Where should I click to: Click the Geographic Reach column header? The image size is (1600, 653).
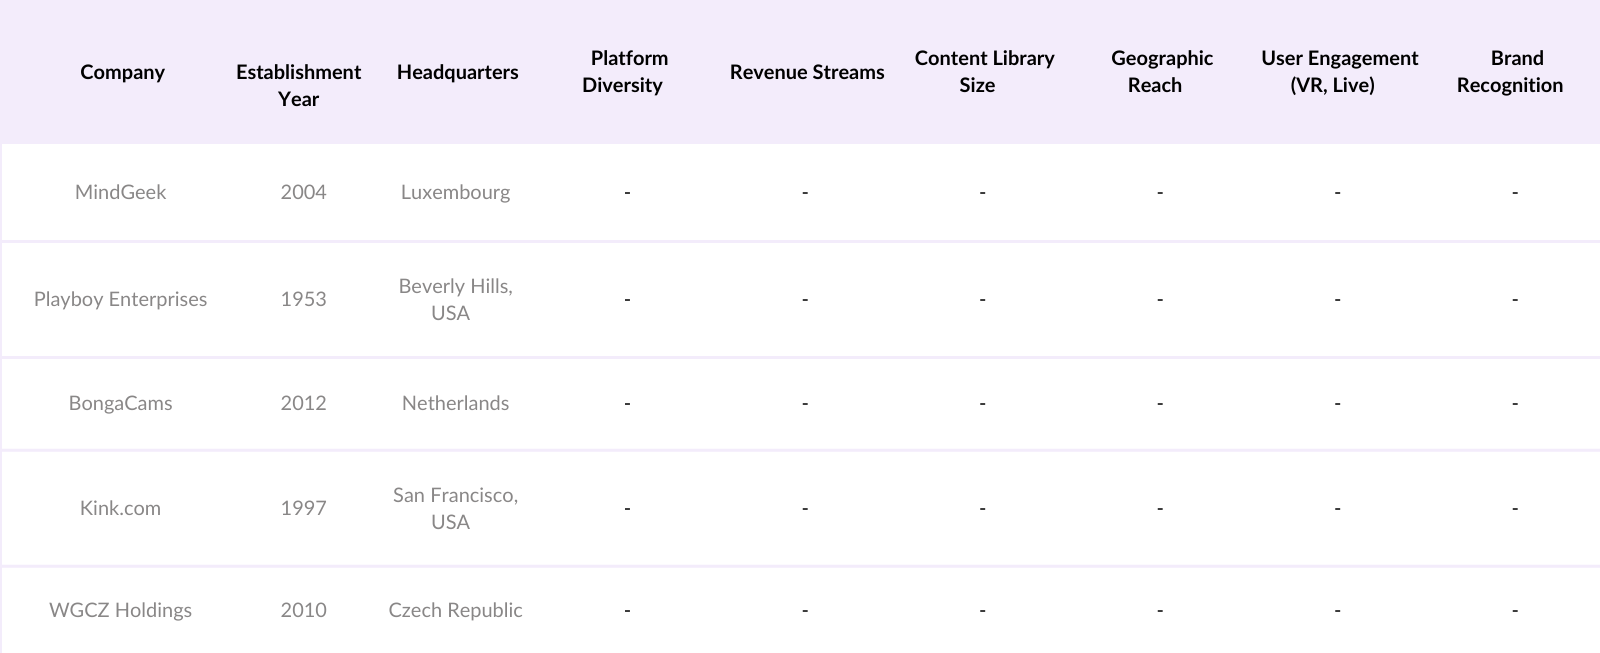point(1161,72)
